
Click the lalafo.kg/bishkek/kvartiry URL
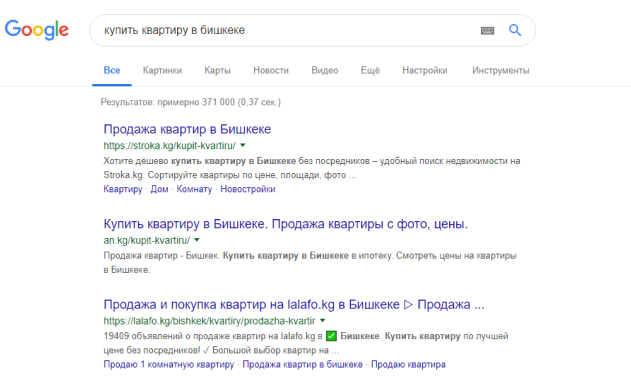(209, 321)
